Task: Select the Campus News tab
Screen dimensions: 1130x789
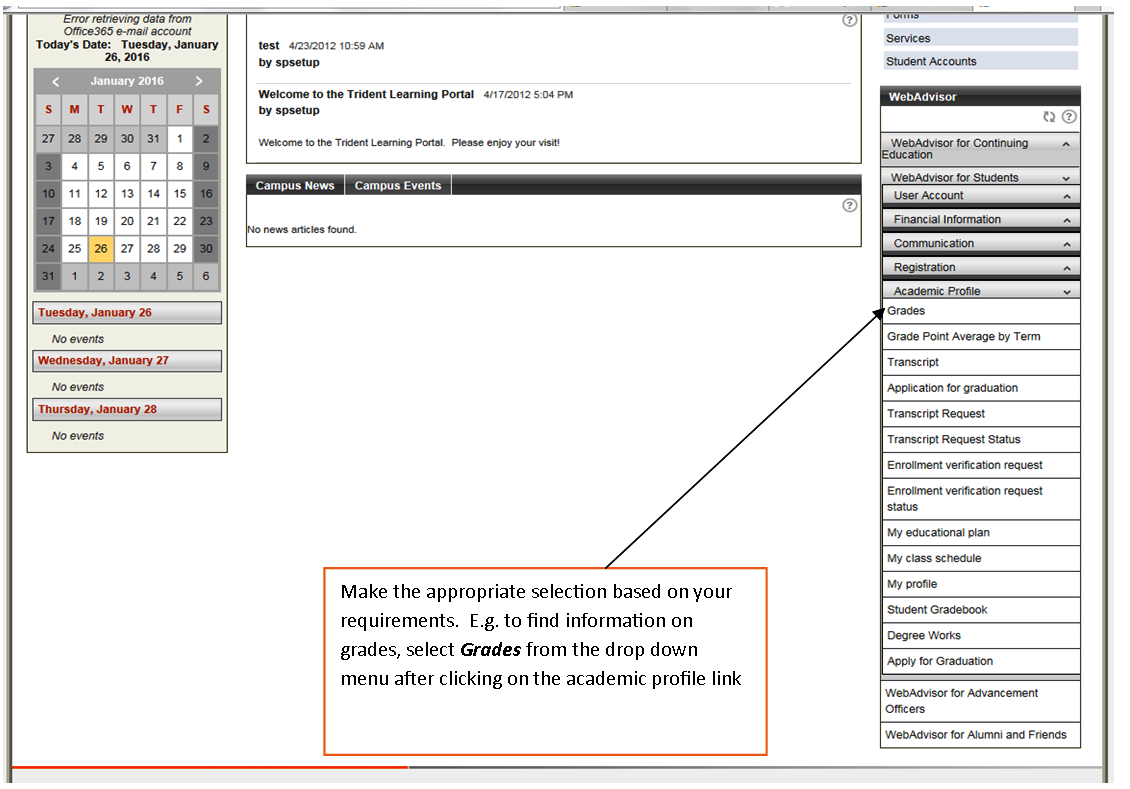Action: [294, 185]
